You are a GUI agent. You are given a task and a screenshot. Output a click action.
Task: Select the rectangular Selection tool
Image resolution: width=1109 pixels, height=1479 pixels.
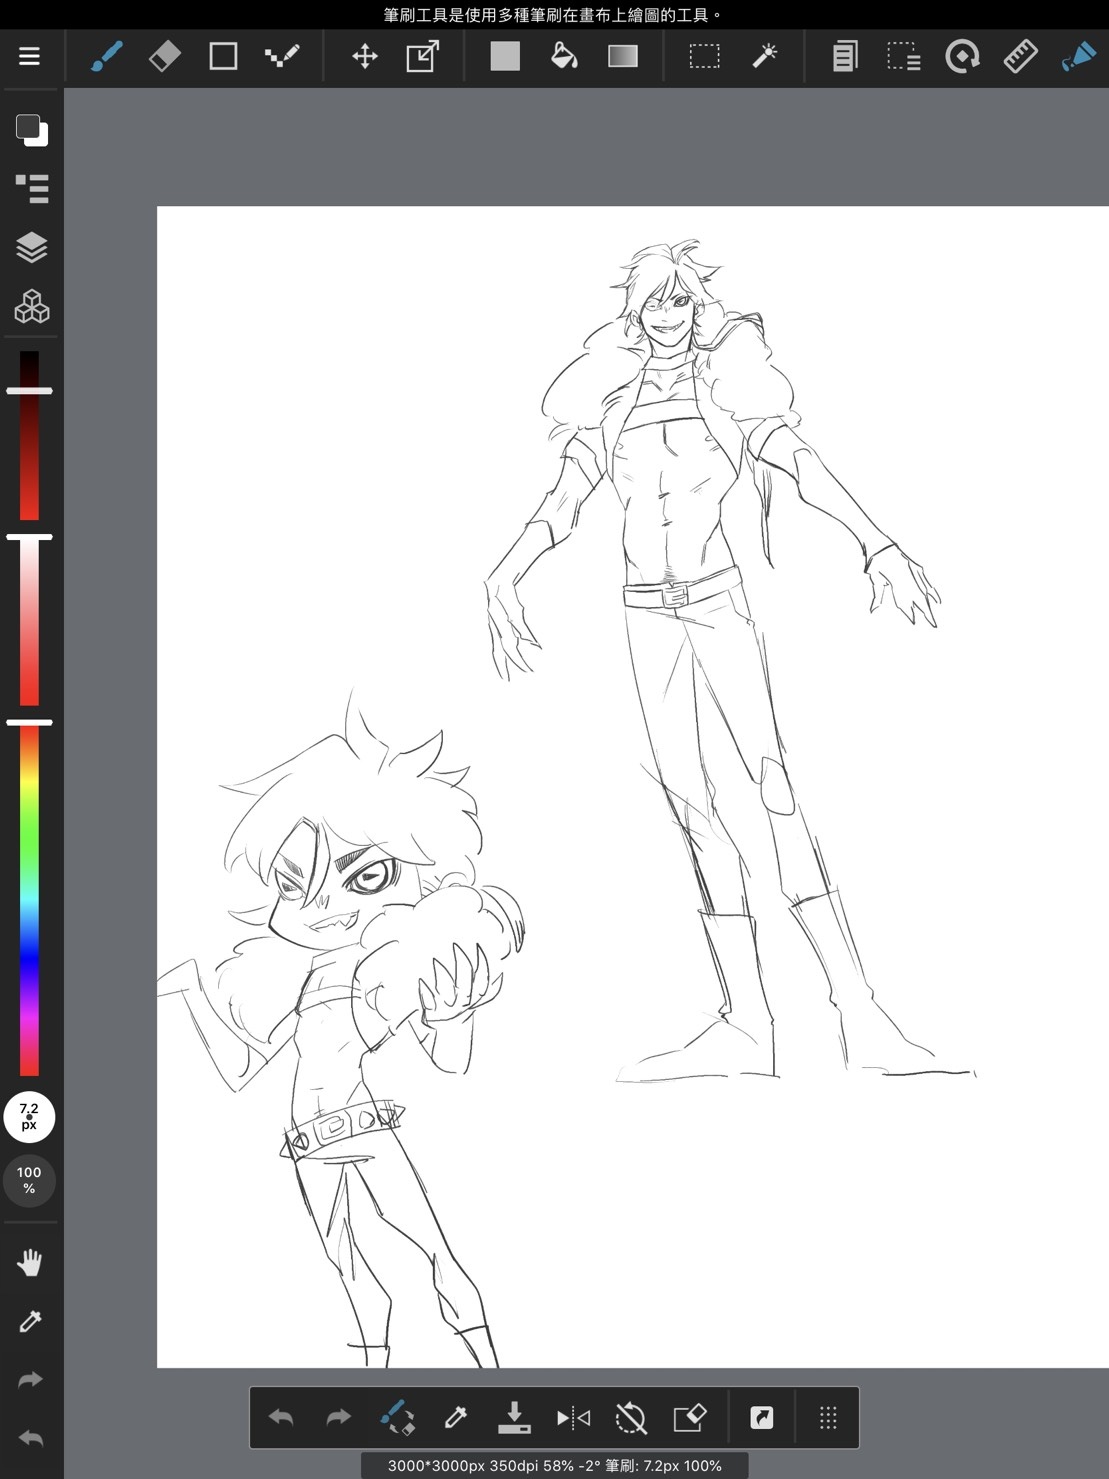[x=705, y=56]
